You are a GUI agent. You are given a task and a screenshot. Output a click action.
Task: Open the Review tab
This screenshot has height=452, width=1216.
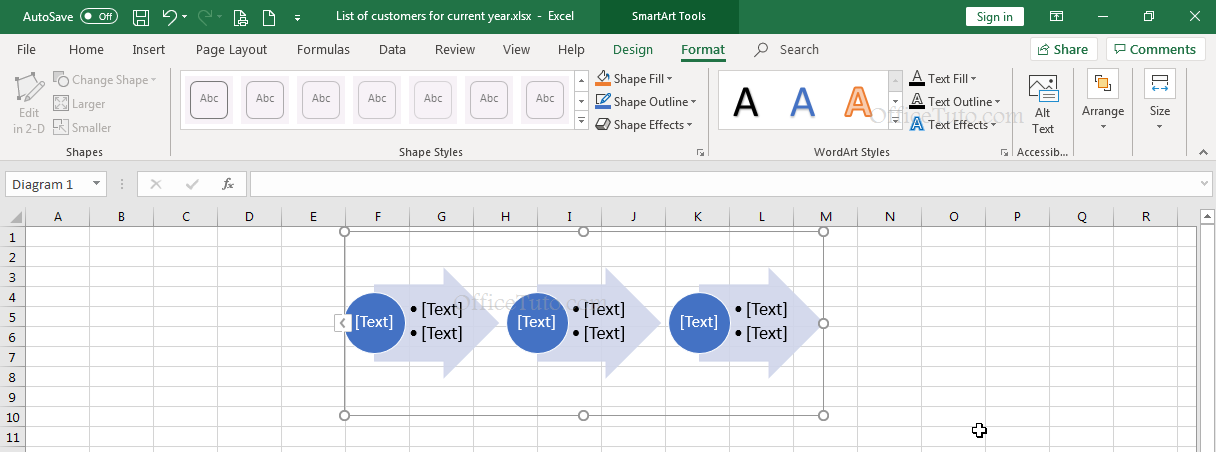(x=455, y=49)
